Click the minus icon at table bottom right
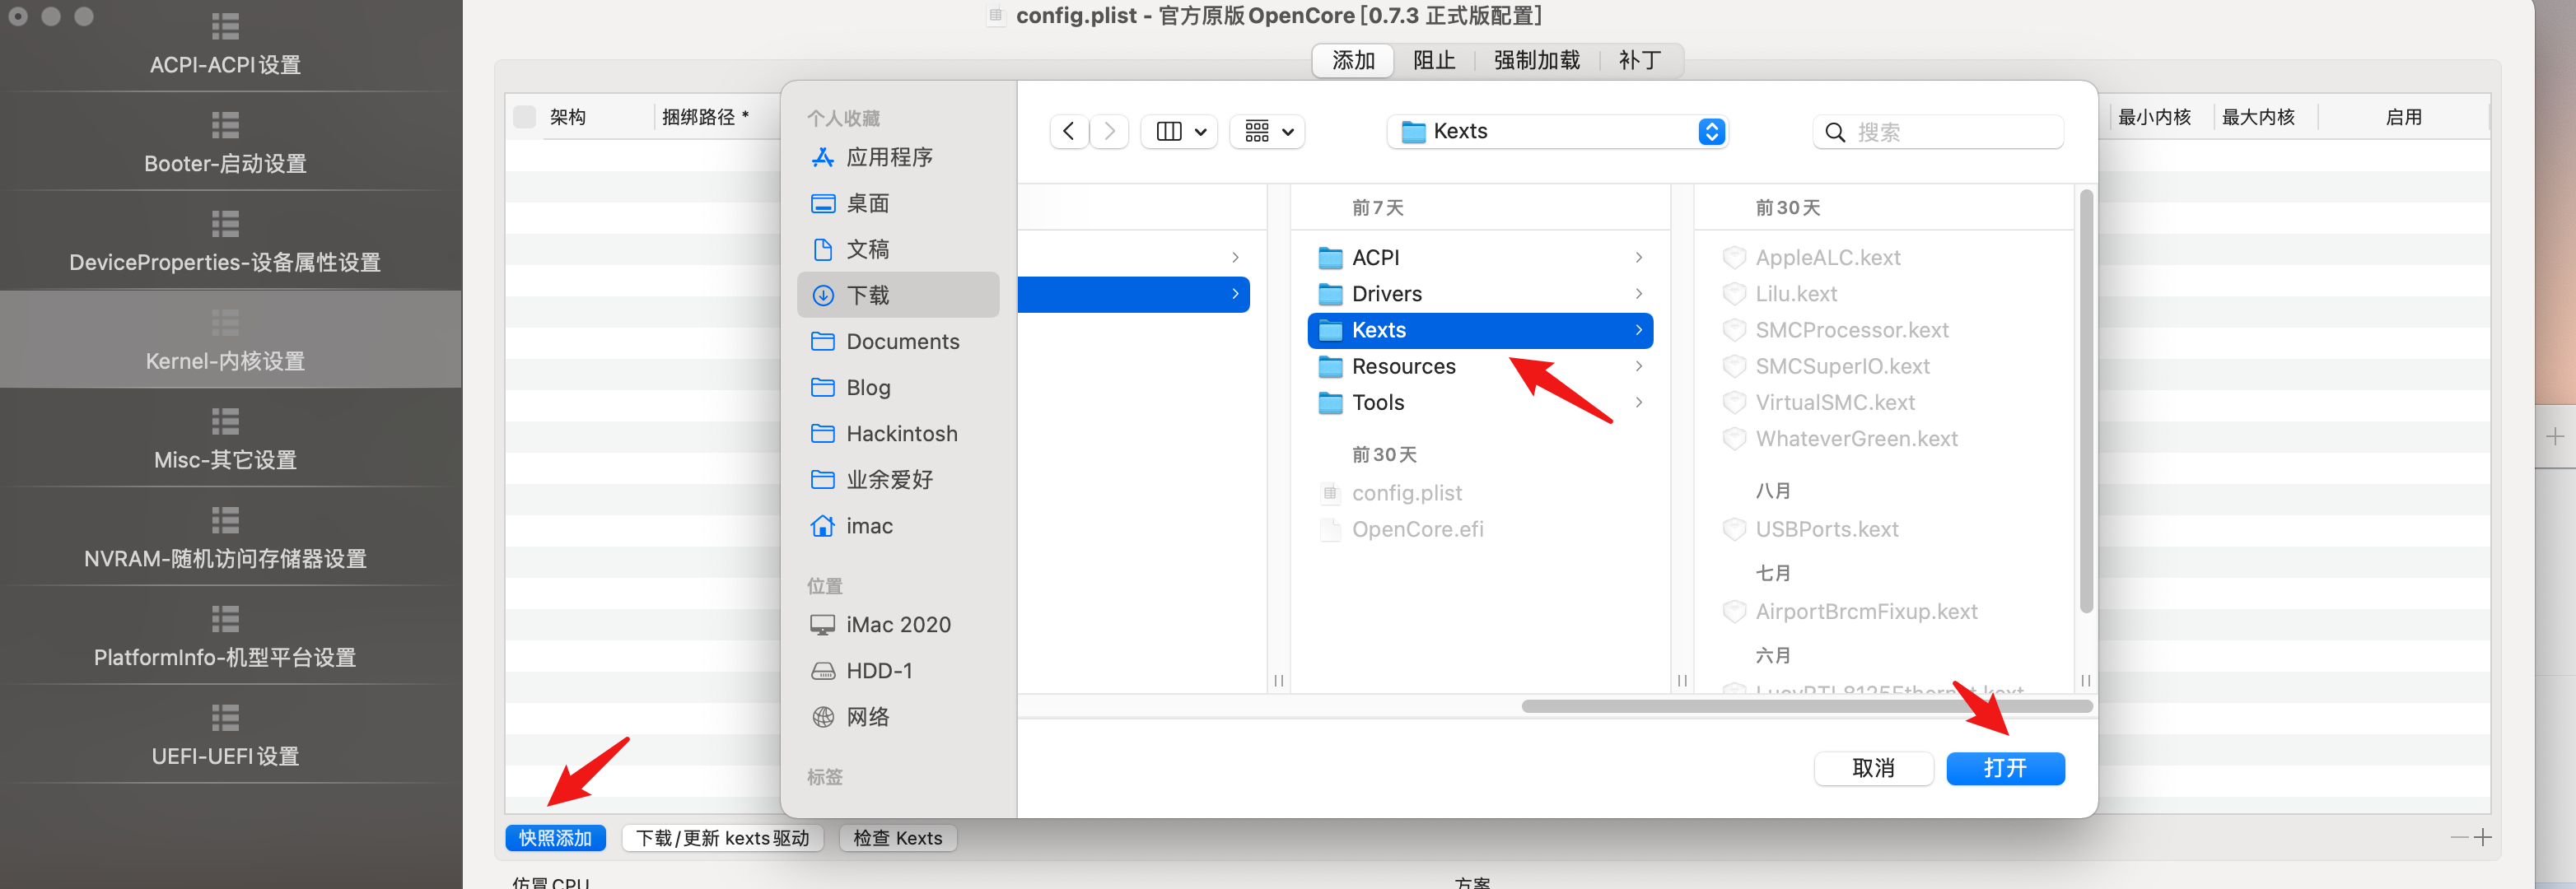Viewport: 2576px width, 889px height. (x=2460, y=837)
